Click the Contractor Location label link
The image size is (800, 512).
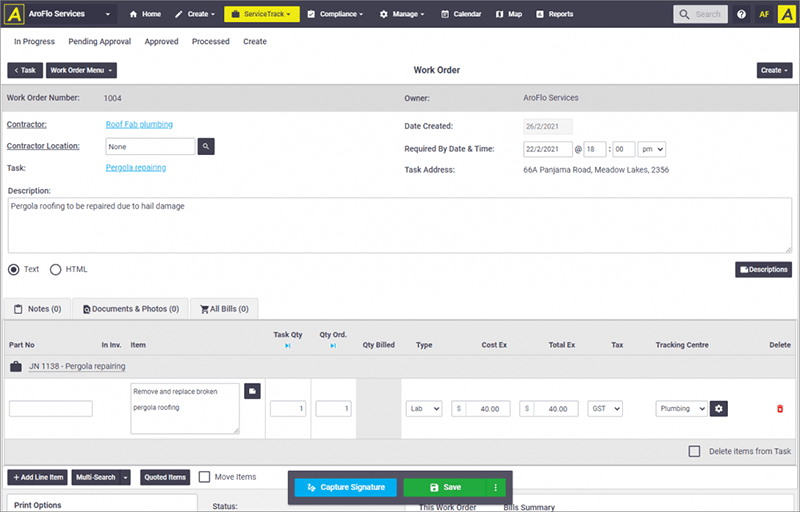[x=43, y=146]
